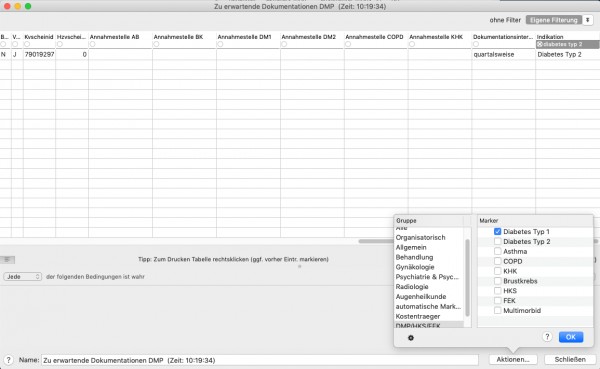The width and height of the screenshot is (600, 369).
Task: Toggle the small panel icon above Jede dropdown
Action: (x=7, y=260)
